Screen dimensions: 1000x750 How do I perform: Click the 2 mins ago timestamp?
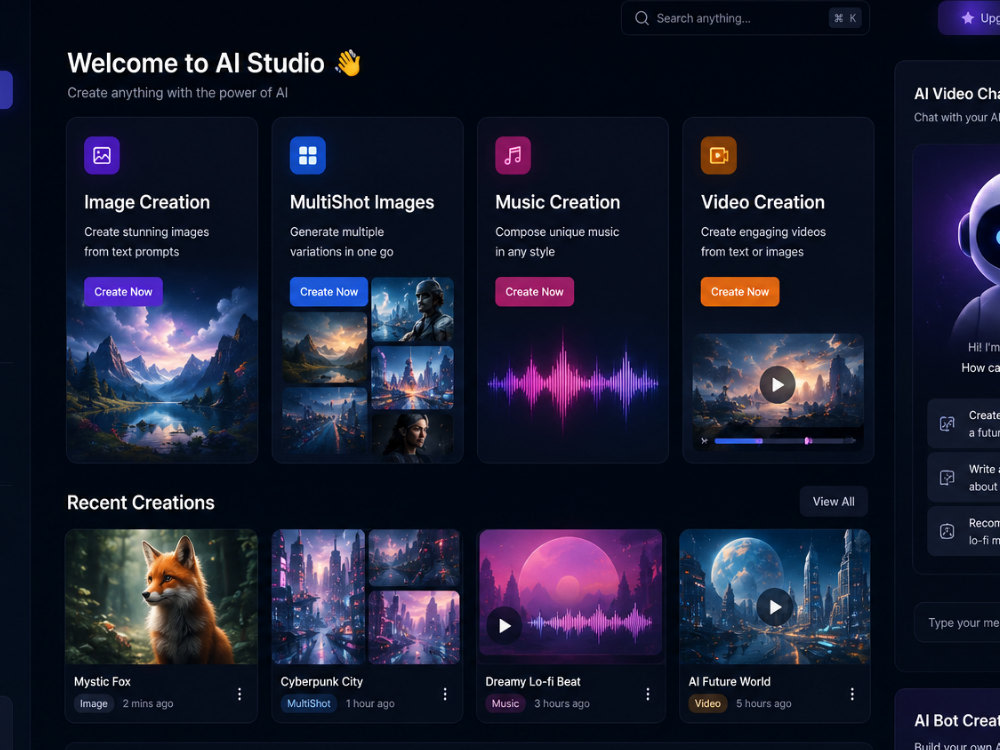148,703
